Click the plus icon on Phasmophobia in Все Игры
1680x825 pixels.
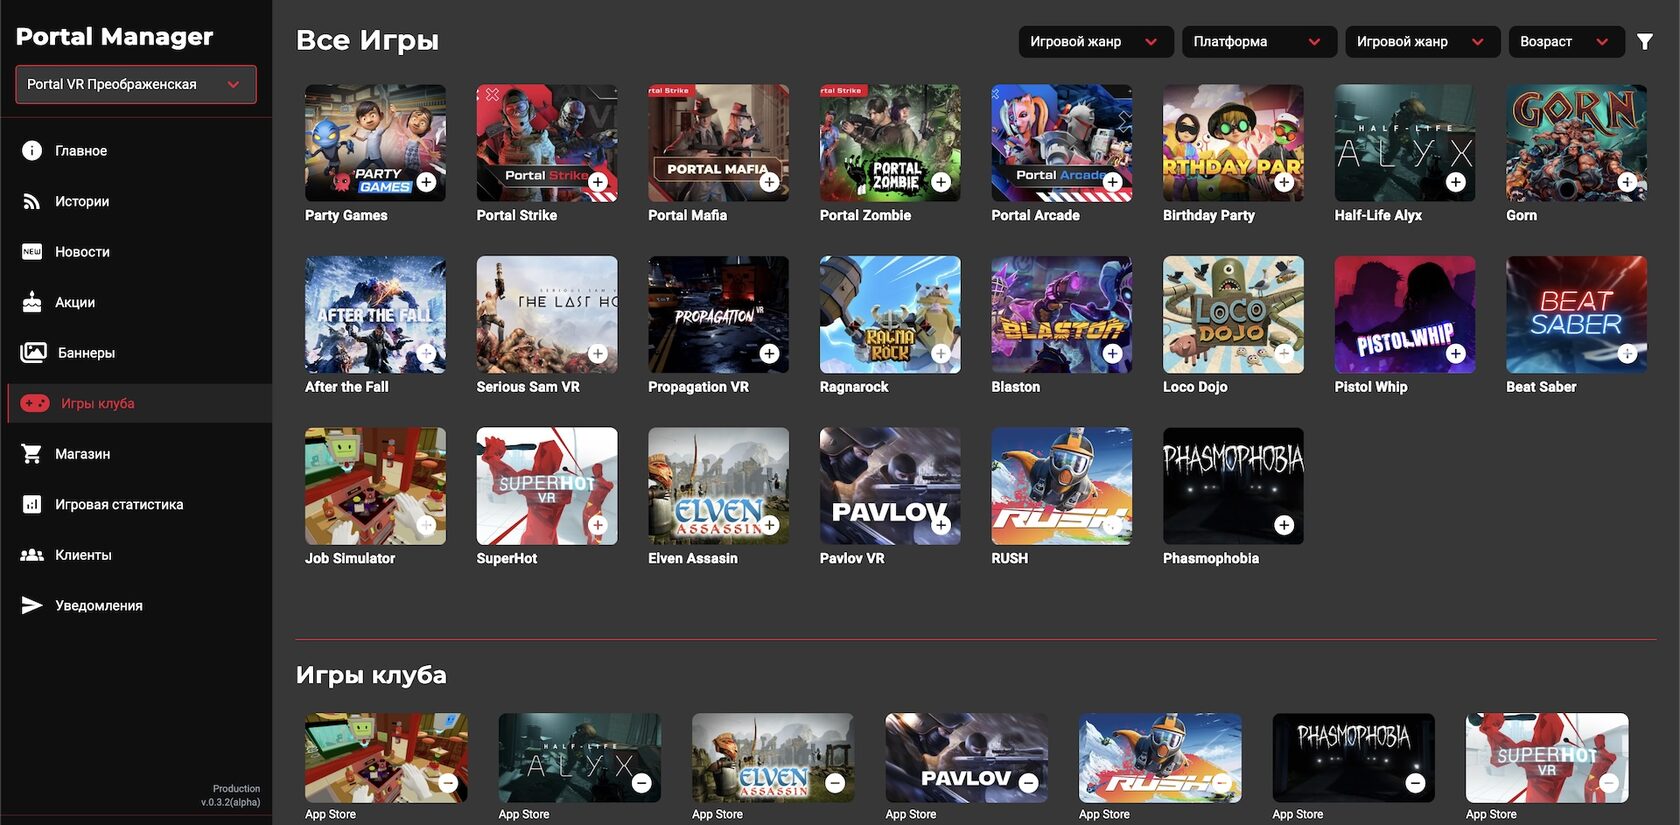1284,525
